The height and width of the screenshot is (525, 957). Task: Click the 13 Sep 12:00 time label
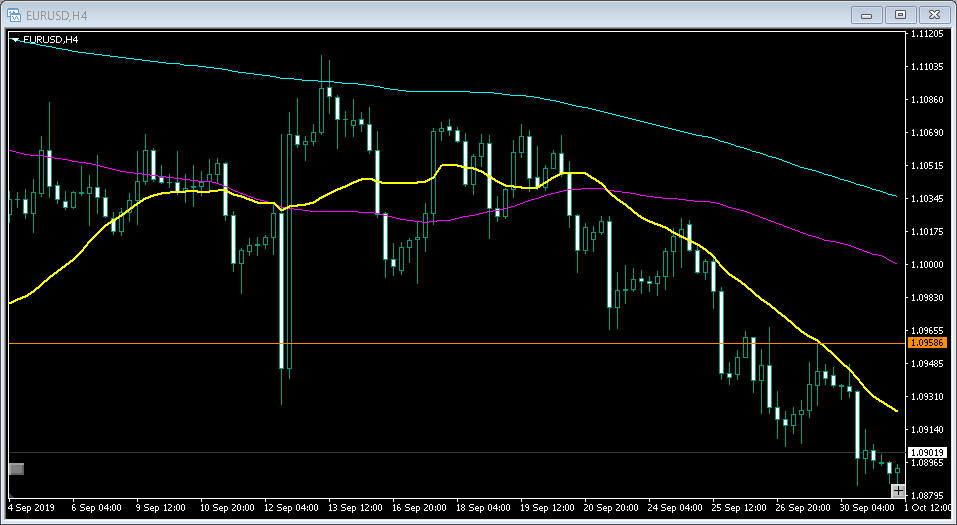tap(355, 507)
